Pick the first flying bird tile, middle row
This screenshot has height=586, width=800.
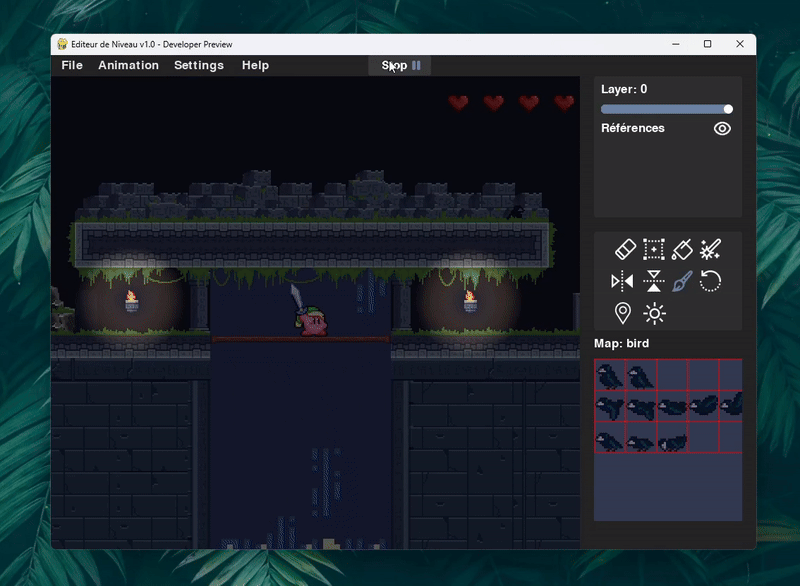tap(610, 406)
